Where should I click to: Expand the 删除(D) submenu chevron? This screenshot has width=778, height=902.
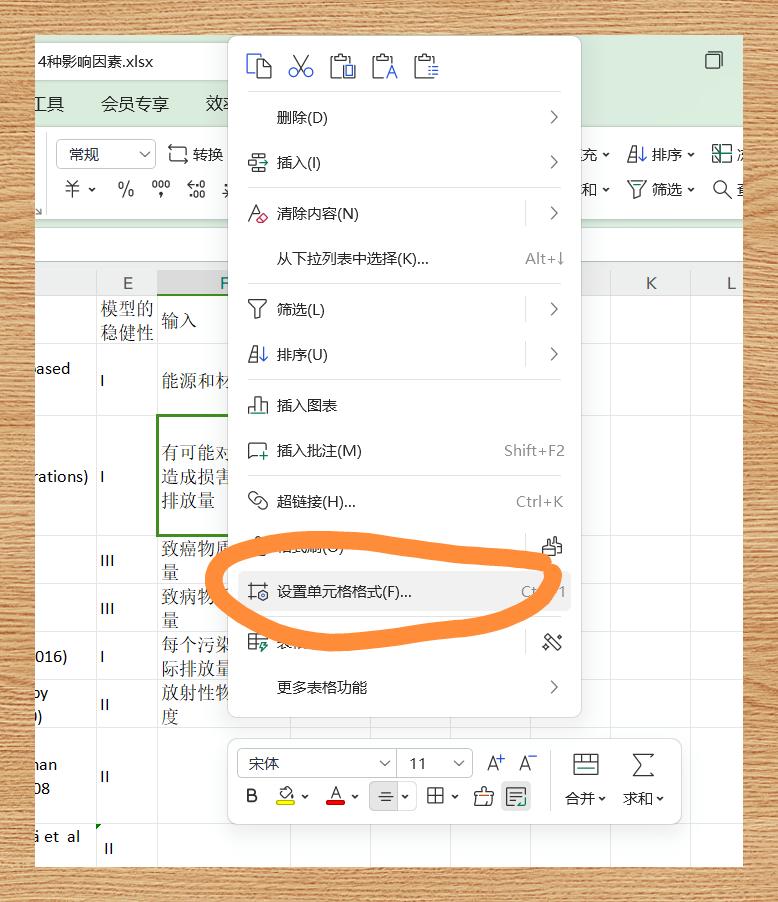554,117
